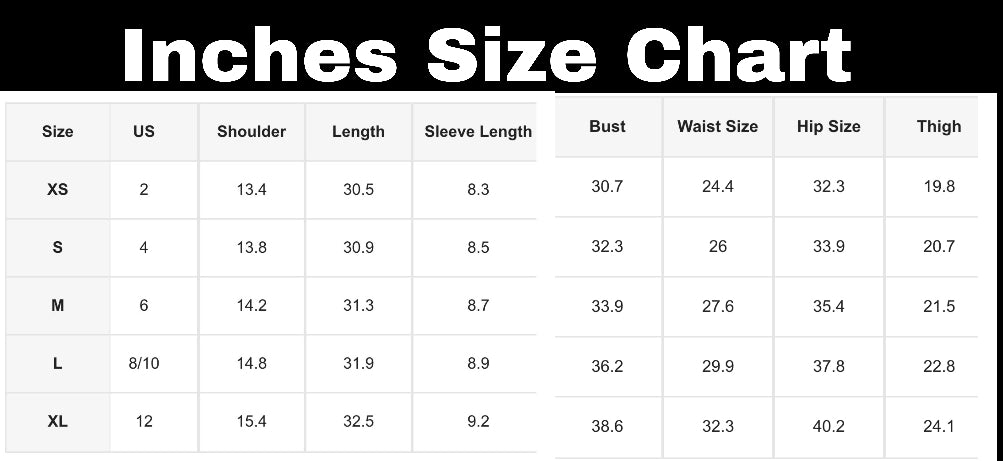Select the Waist Size column header
The width and height of the screenshot is (1003, 461).
click(717, 127)
